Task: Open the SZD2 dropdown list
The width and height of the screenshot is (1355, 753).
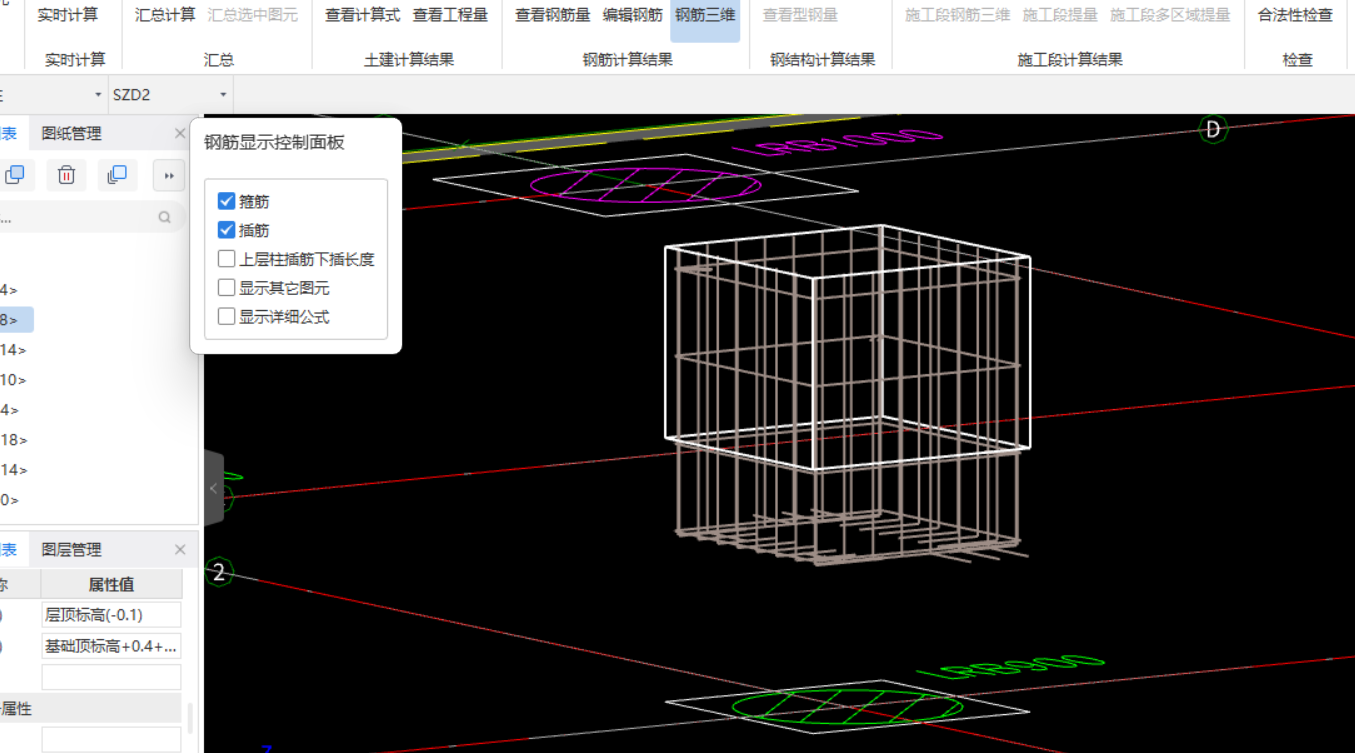Action: tap(222, 93)
